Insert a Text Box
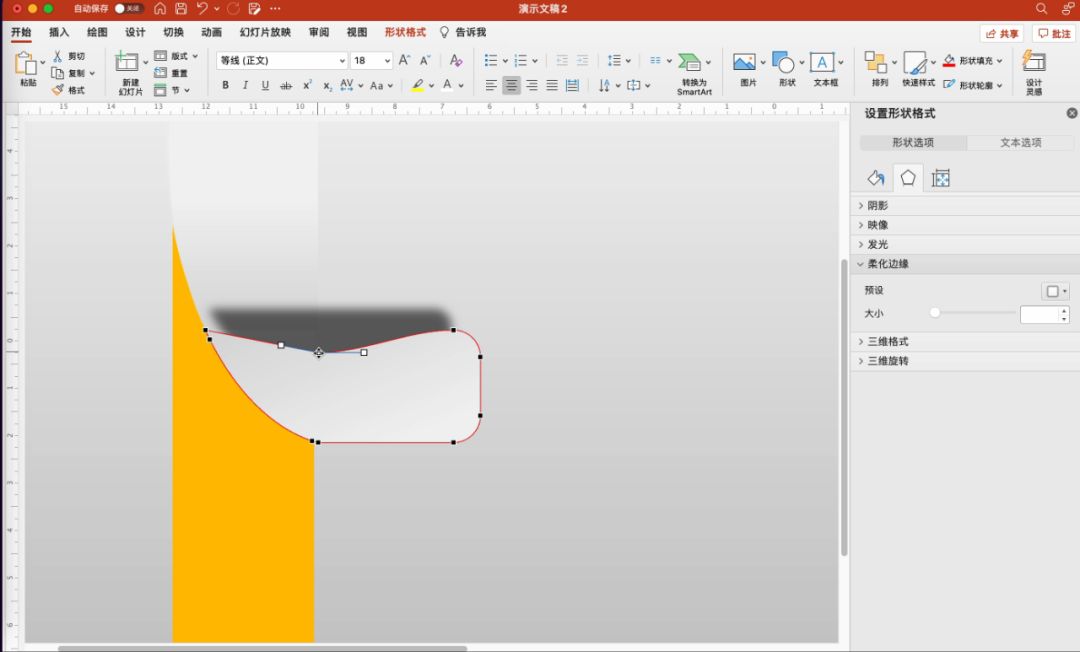1080x652 pixels. pos(822,62)
